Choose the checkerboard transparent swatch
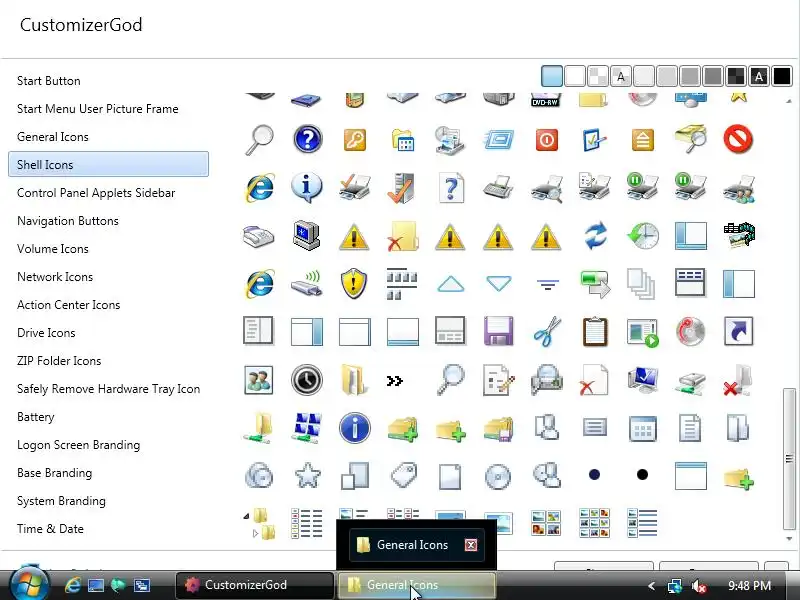Image resolution: width=800 pixels, height=600 pixels. coord(597,77)
